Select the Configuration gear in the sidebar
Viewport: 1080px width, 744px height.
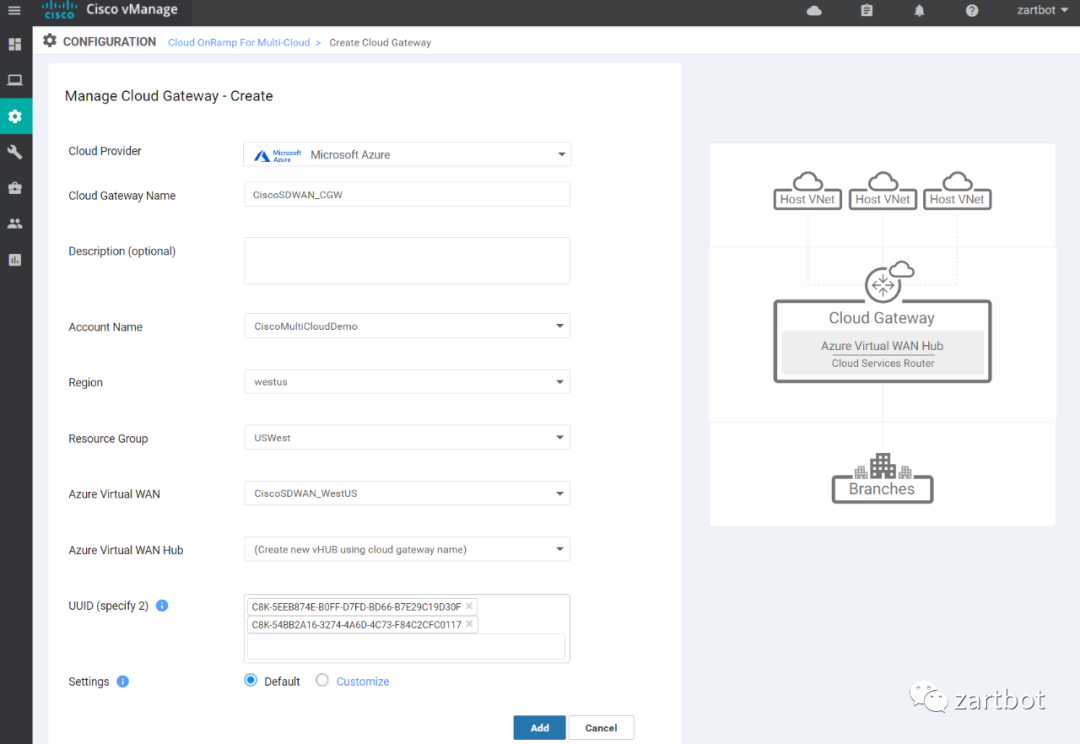15,116
